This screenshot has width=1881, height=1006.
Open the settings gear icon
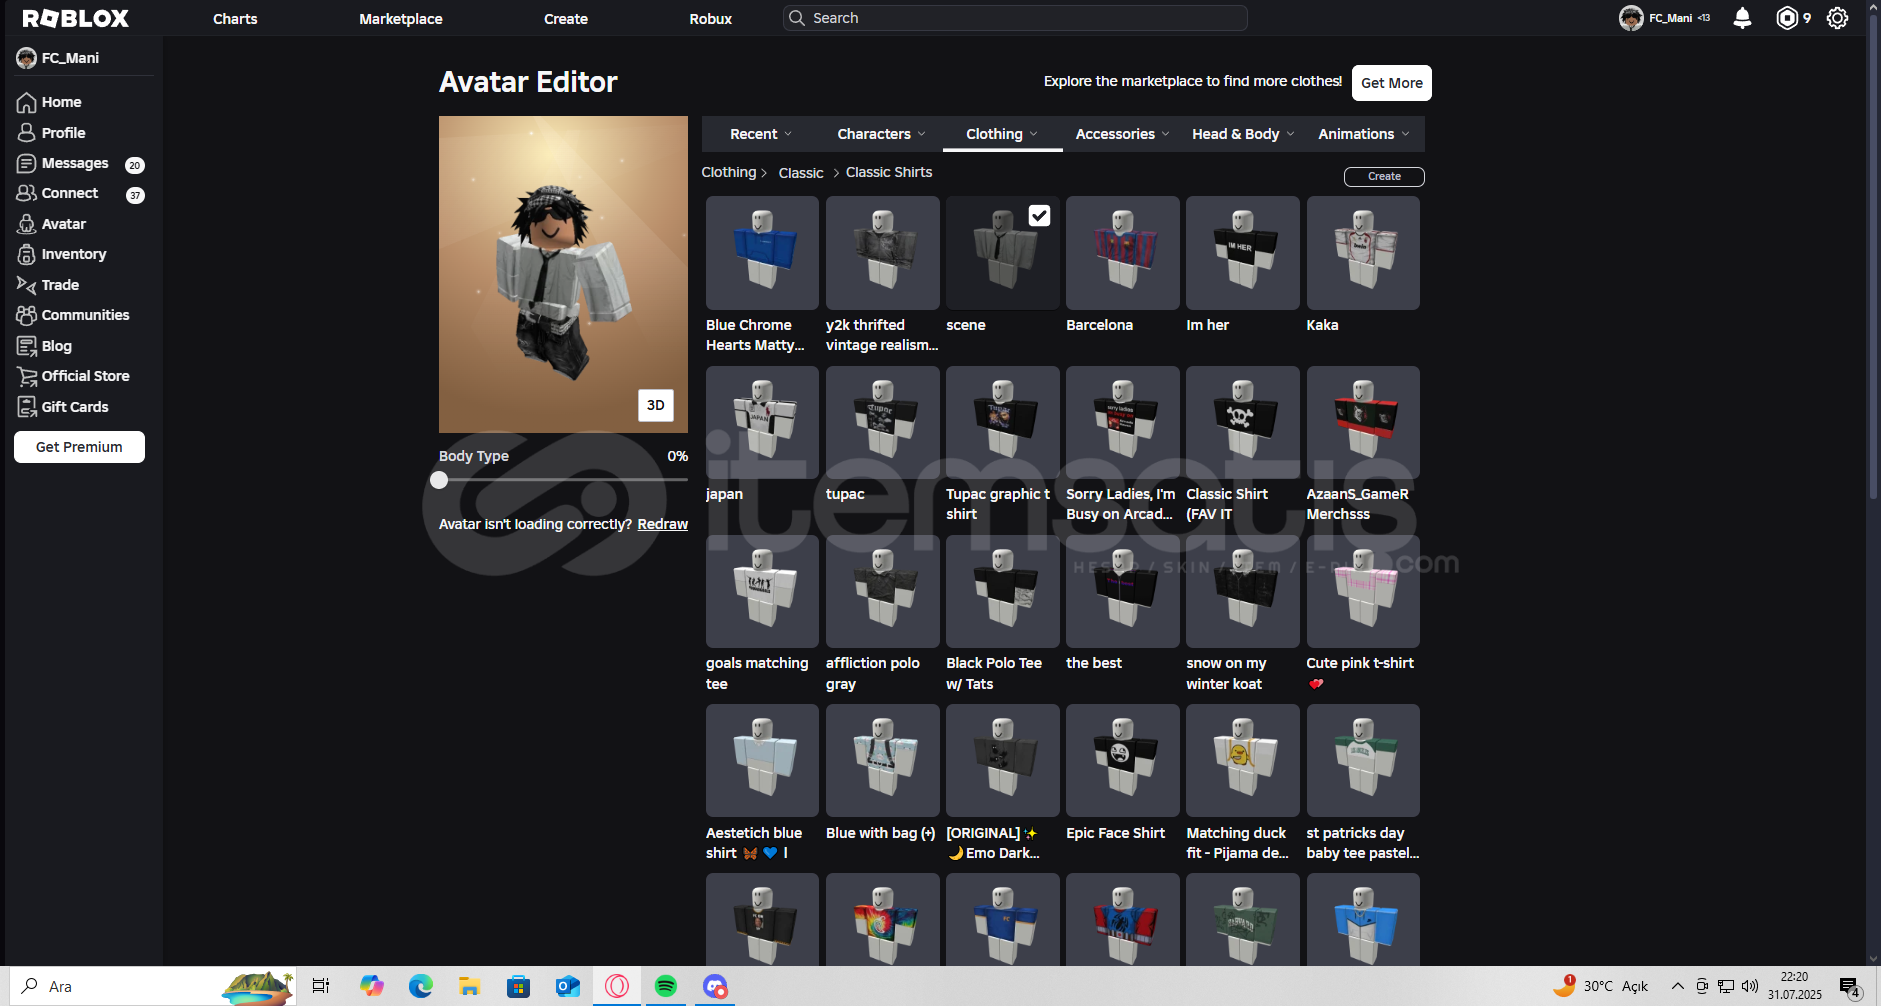click(x=1837, y=18)
